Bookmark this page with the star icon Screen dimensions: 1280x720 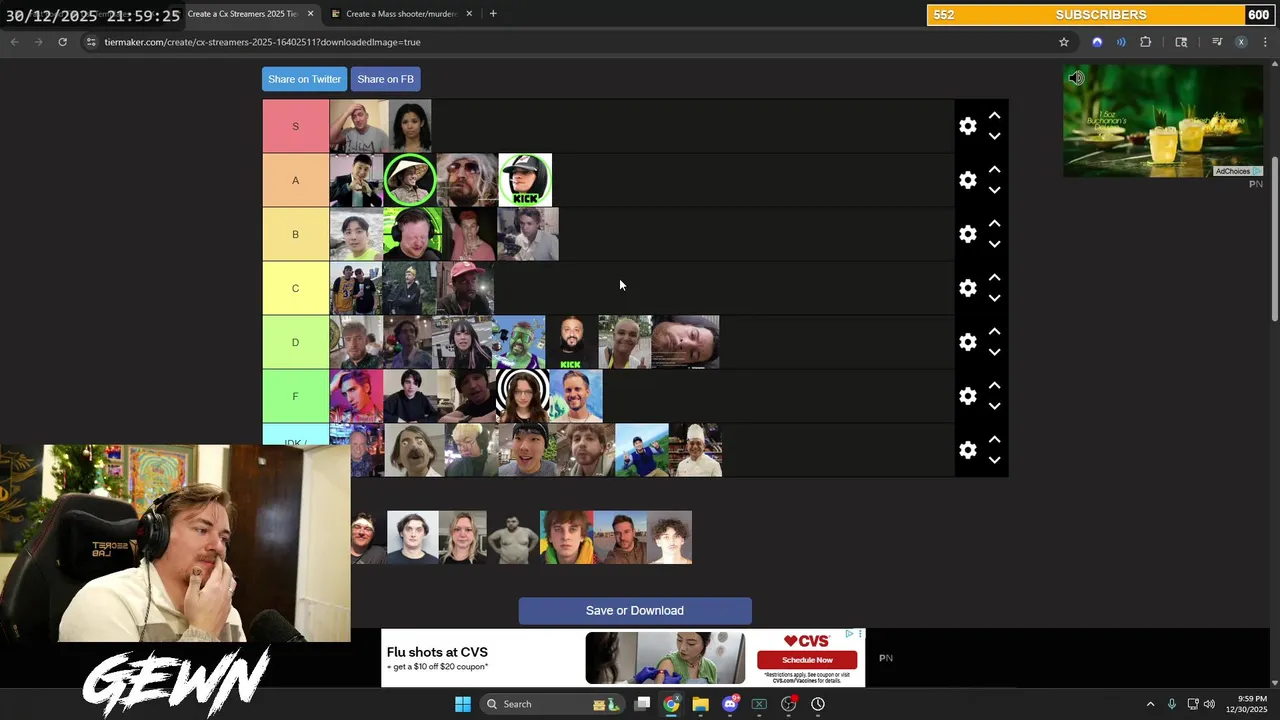tap(1064, 42)
